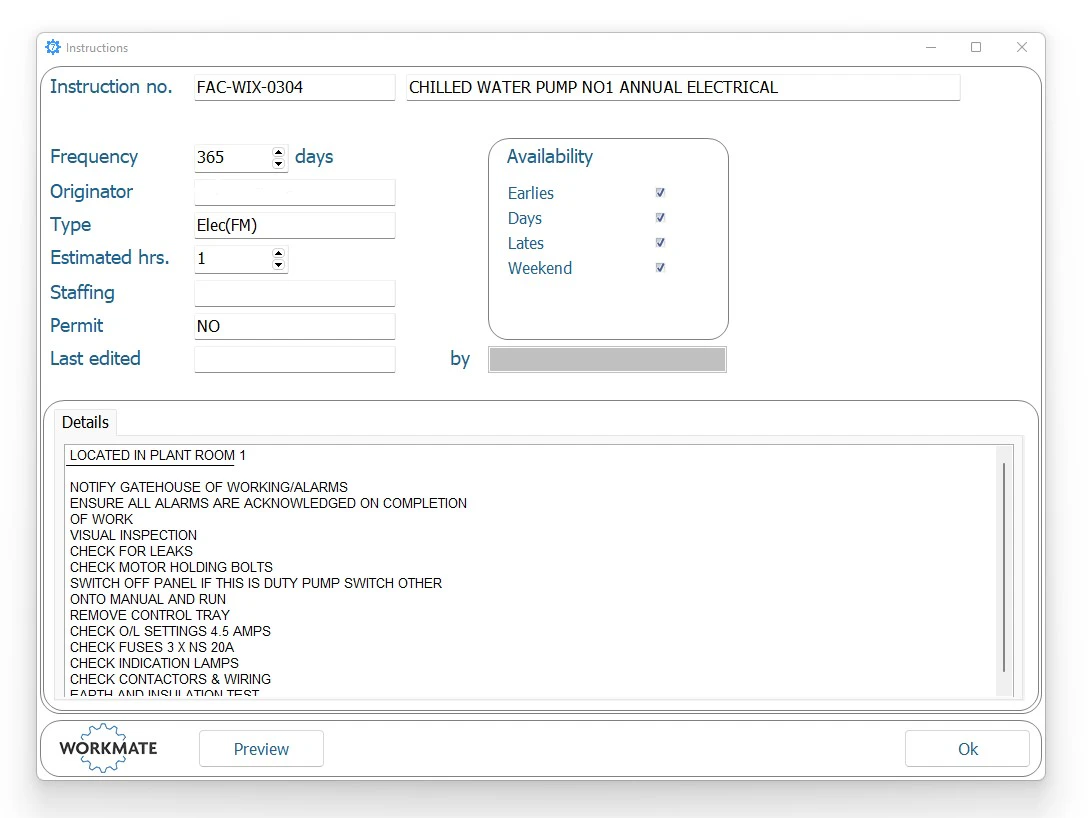Increase Estimated hrs with the up arrow
Screen dimensions: 1088x818
coord(278,253)
